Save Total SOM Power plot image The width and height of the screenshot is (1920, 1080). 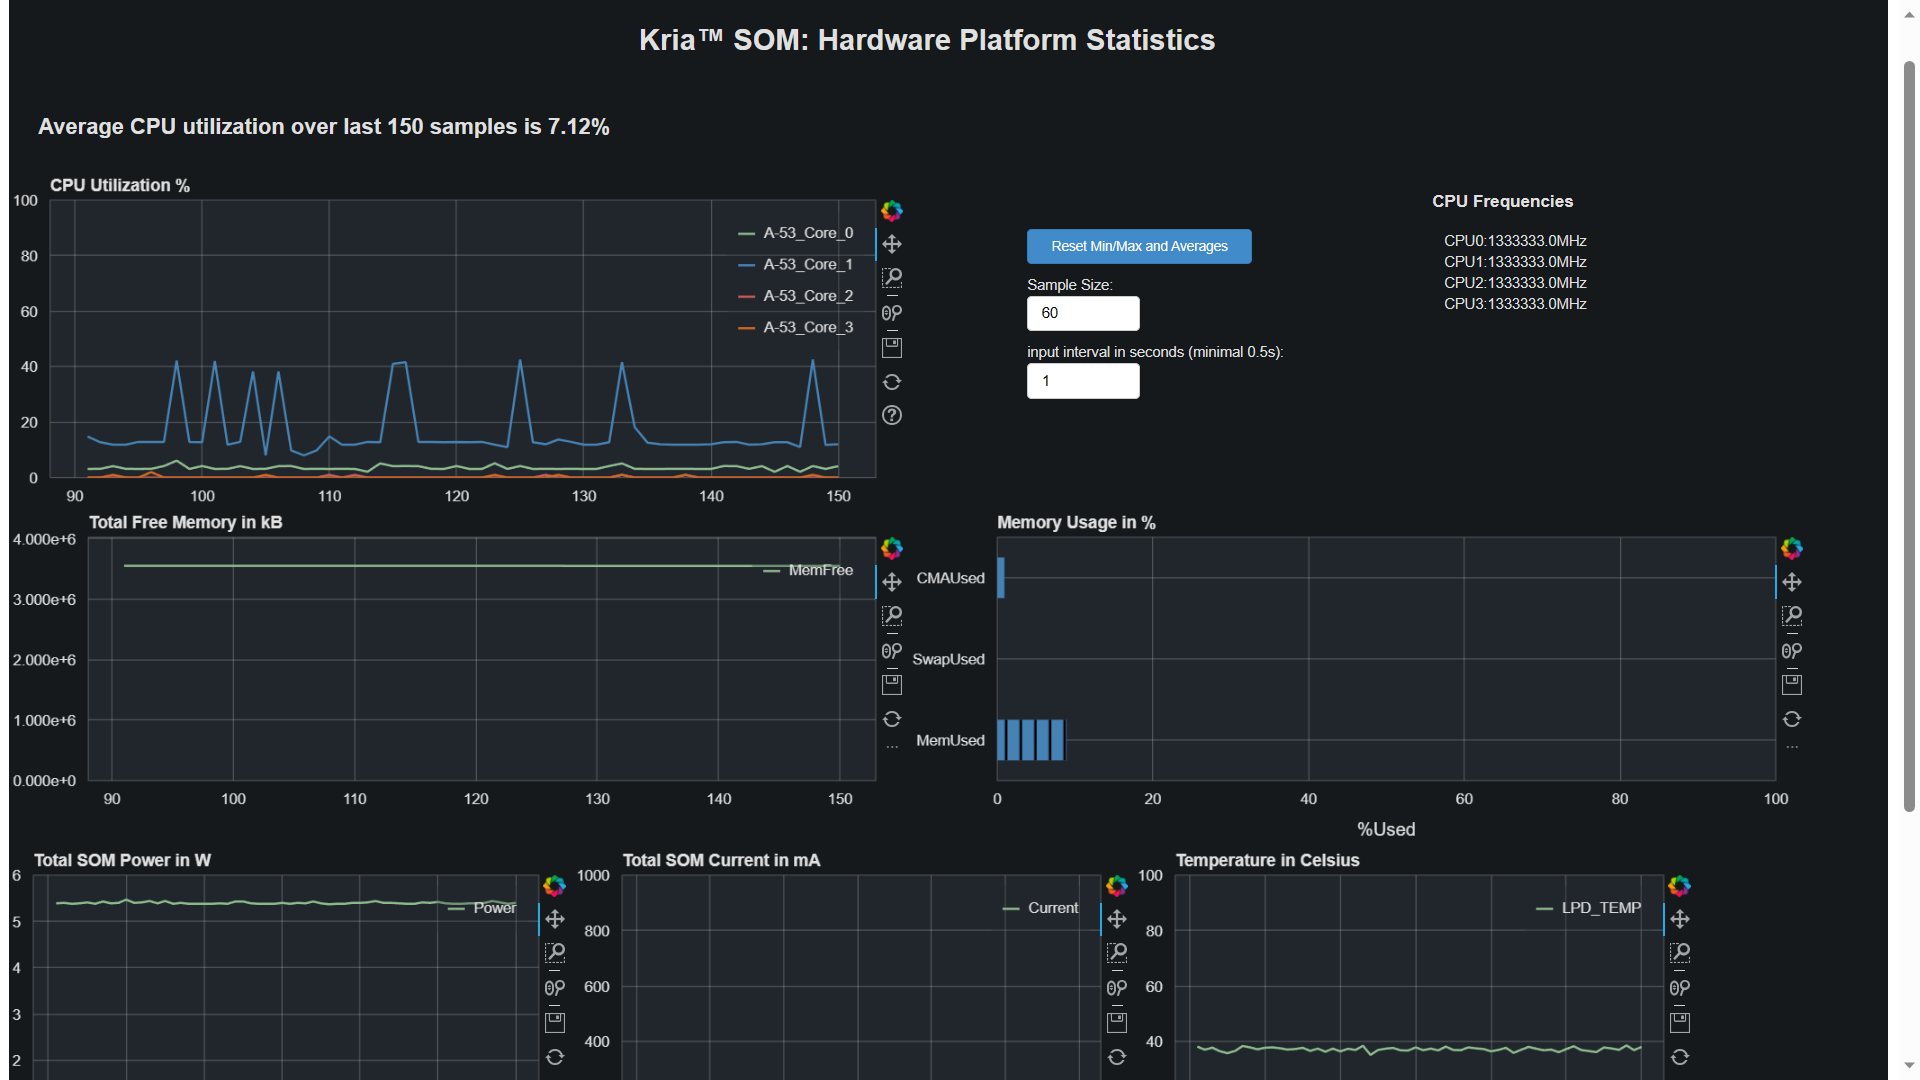coord(555,1023)
